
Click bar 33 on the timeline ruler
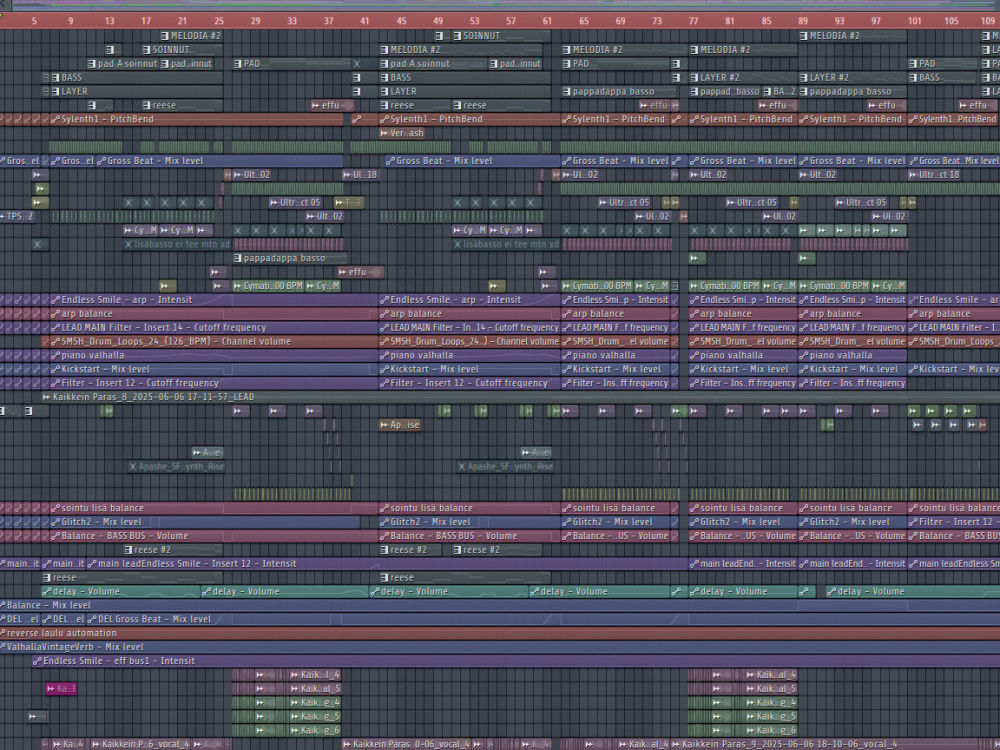pyautogui.click(x=291, y=21)
